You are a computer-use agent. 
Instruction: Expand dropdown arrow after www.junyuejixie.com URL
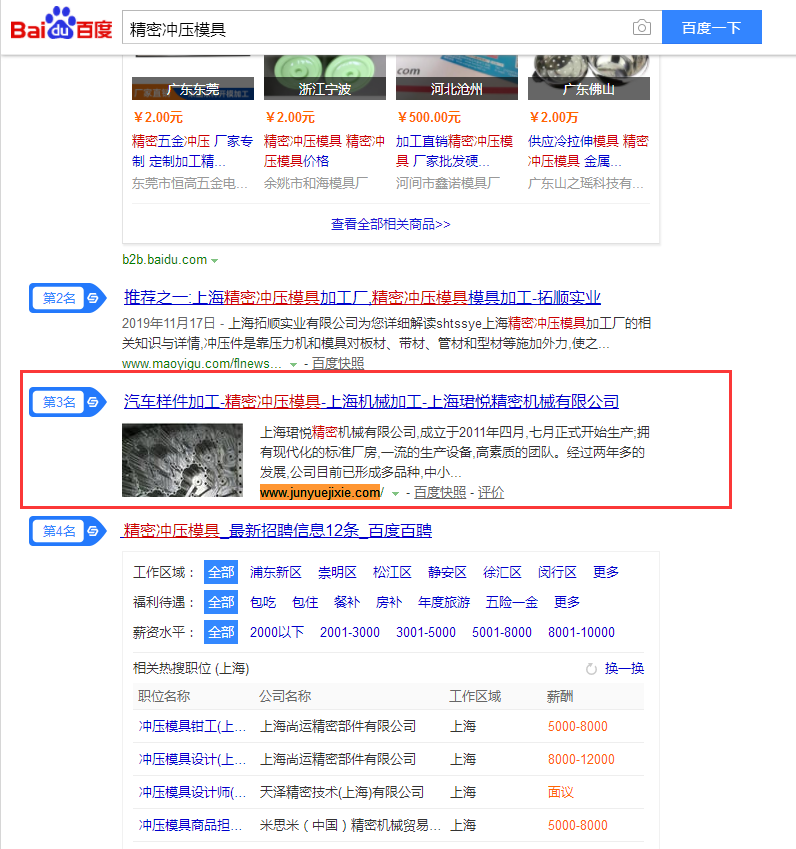pos(395,493)
